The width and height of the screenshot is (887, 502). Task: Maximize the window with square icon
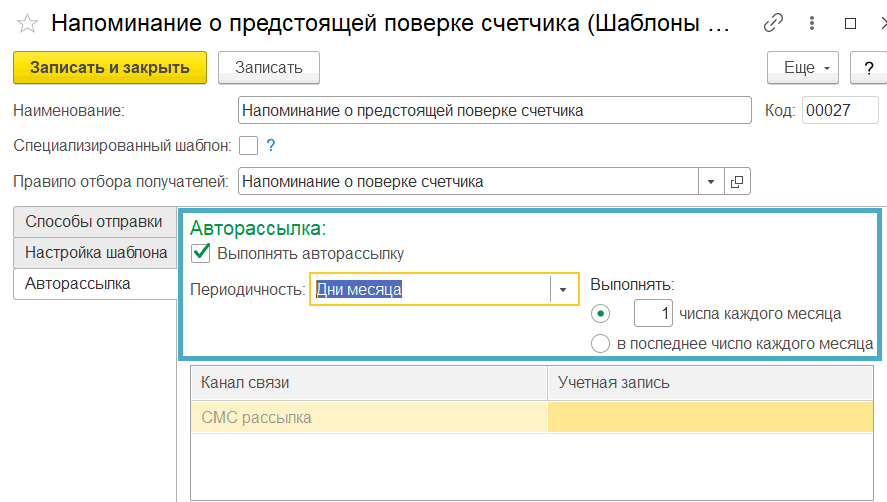coord(850,23)
